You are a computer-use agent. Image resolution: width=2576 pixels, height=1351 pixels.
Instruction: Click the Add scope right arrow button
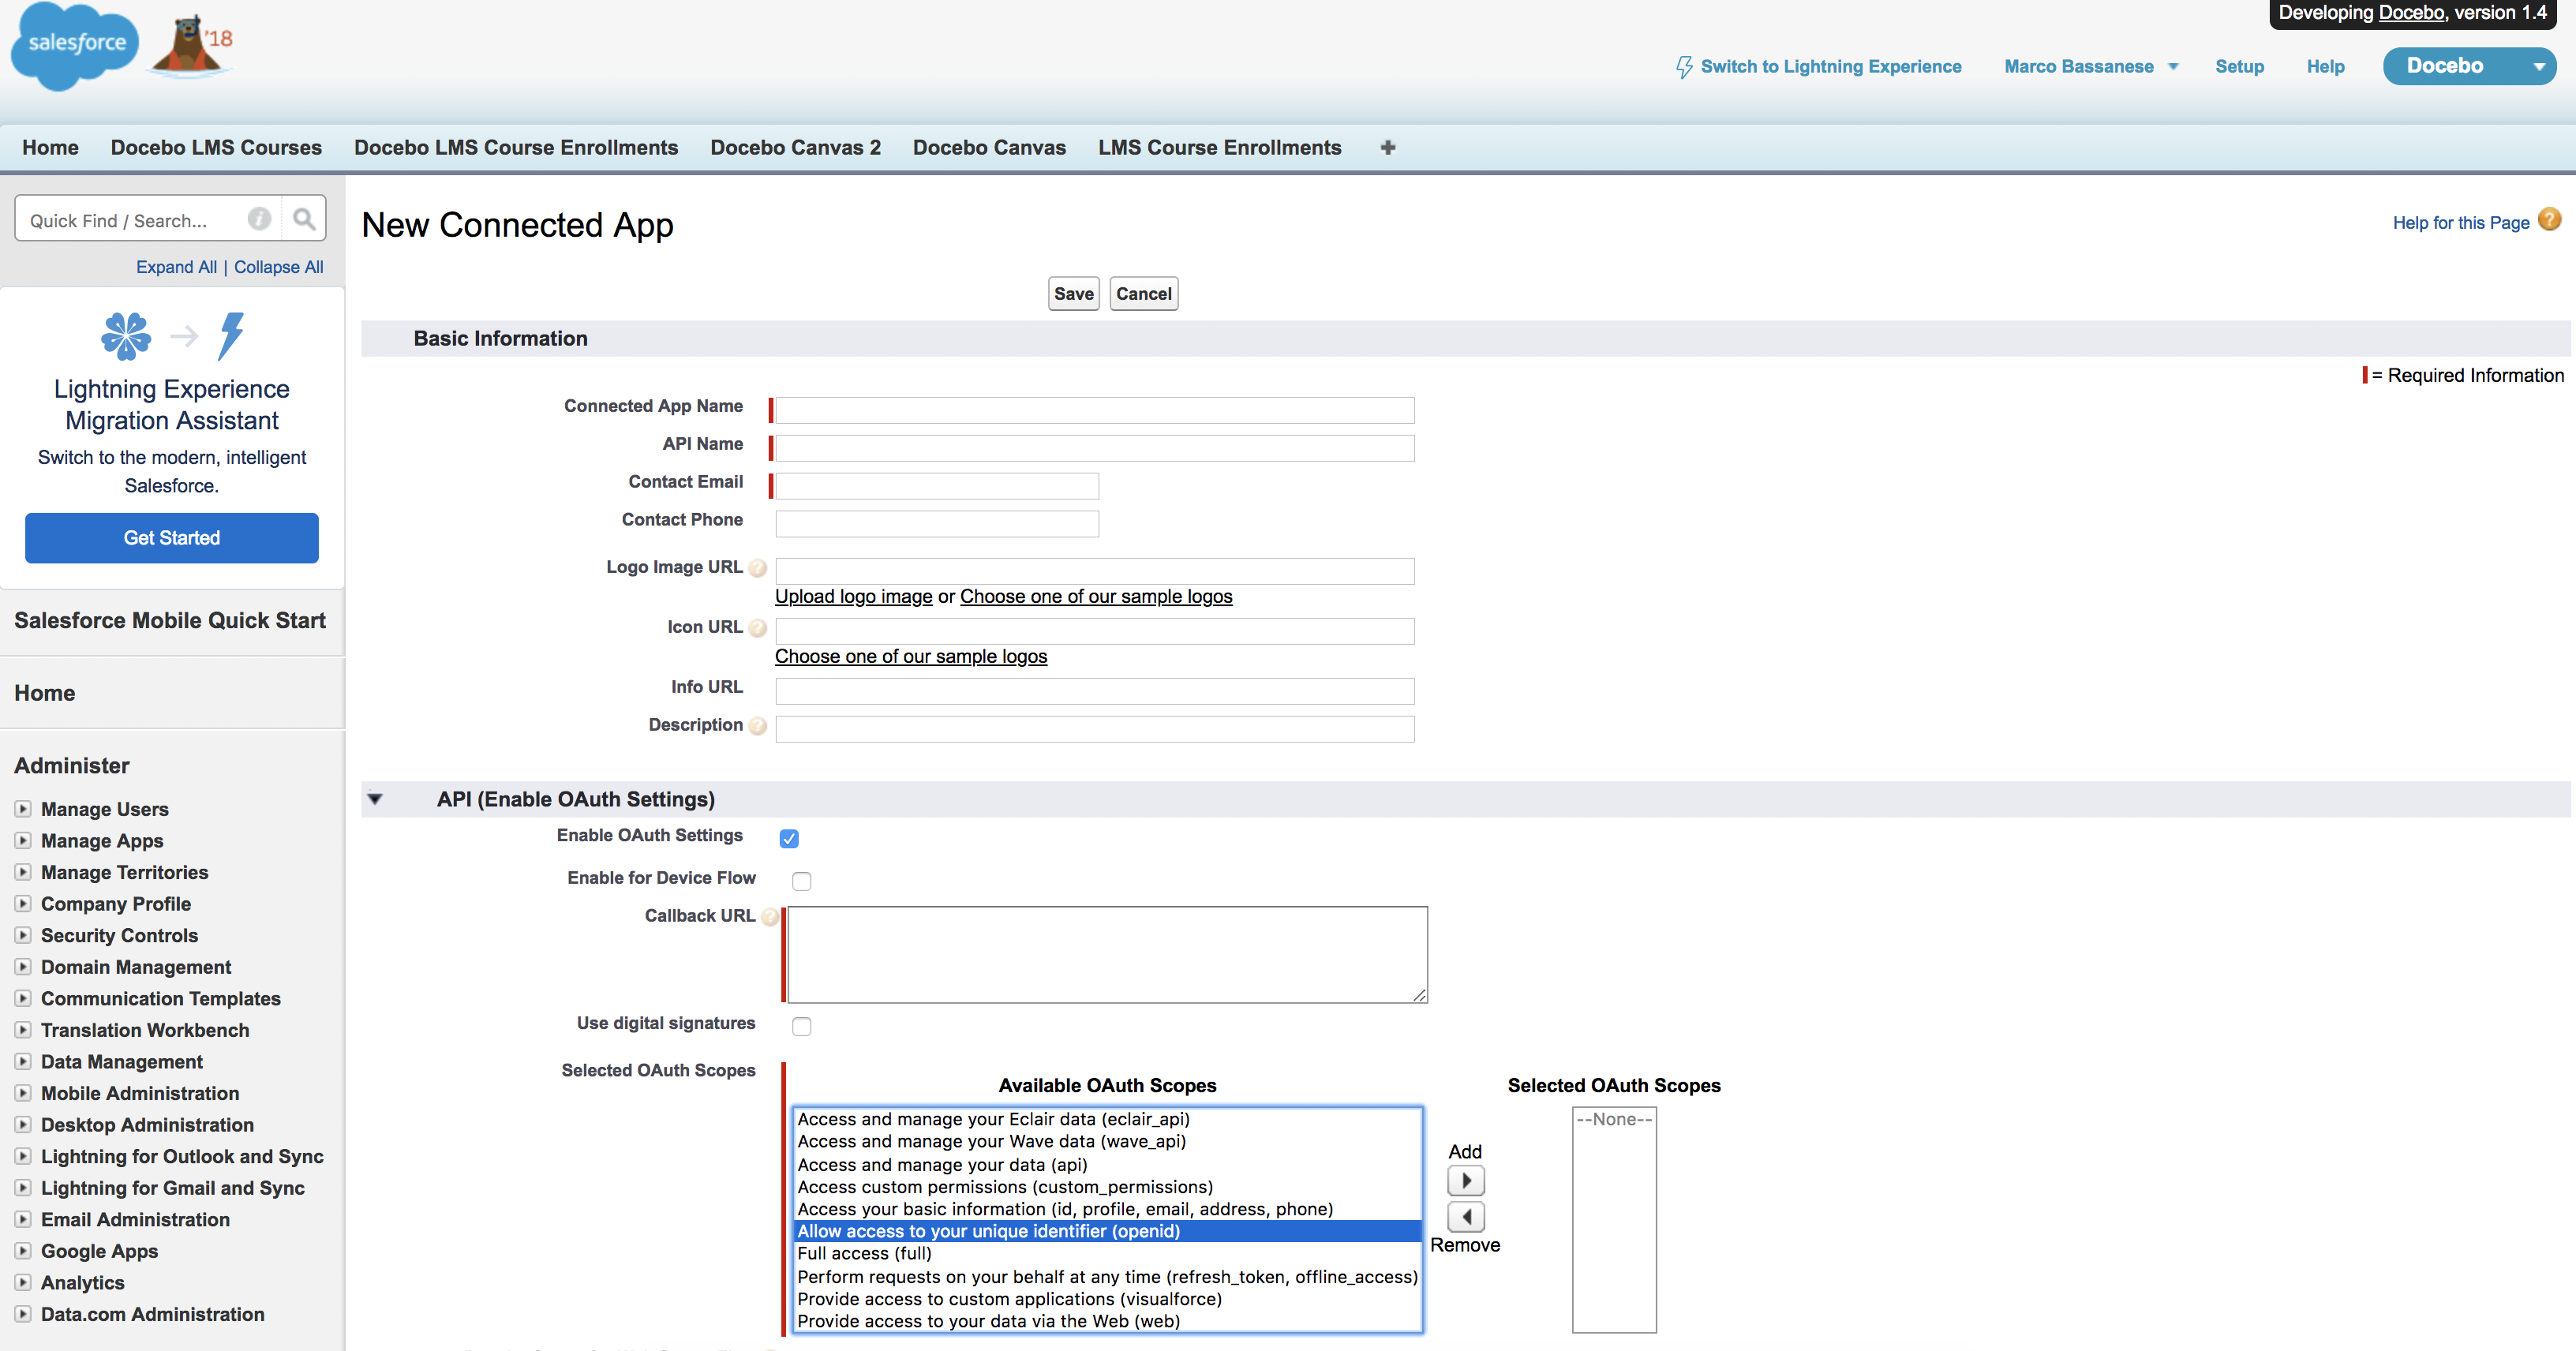(x=1466, y=1181)
